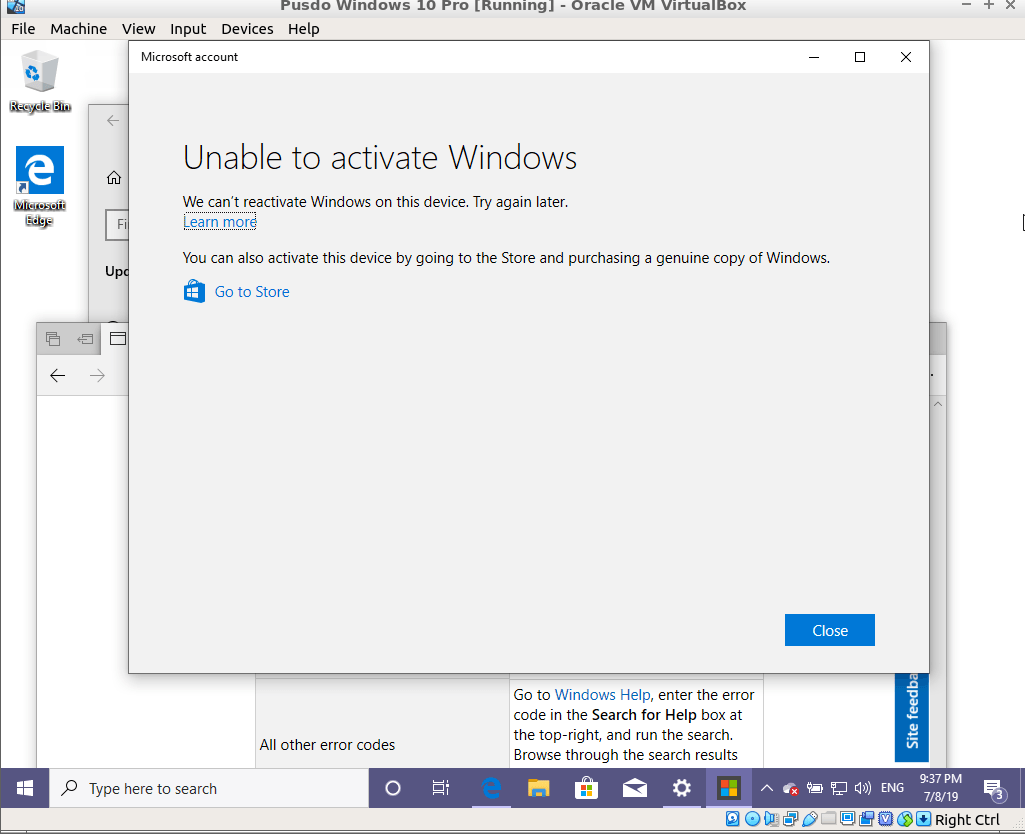Click the Close button in activation dialog
The height and width of the screenshot is (834, 1025).
829,630
